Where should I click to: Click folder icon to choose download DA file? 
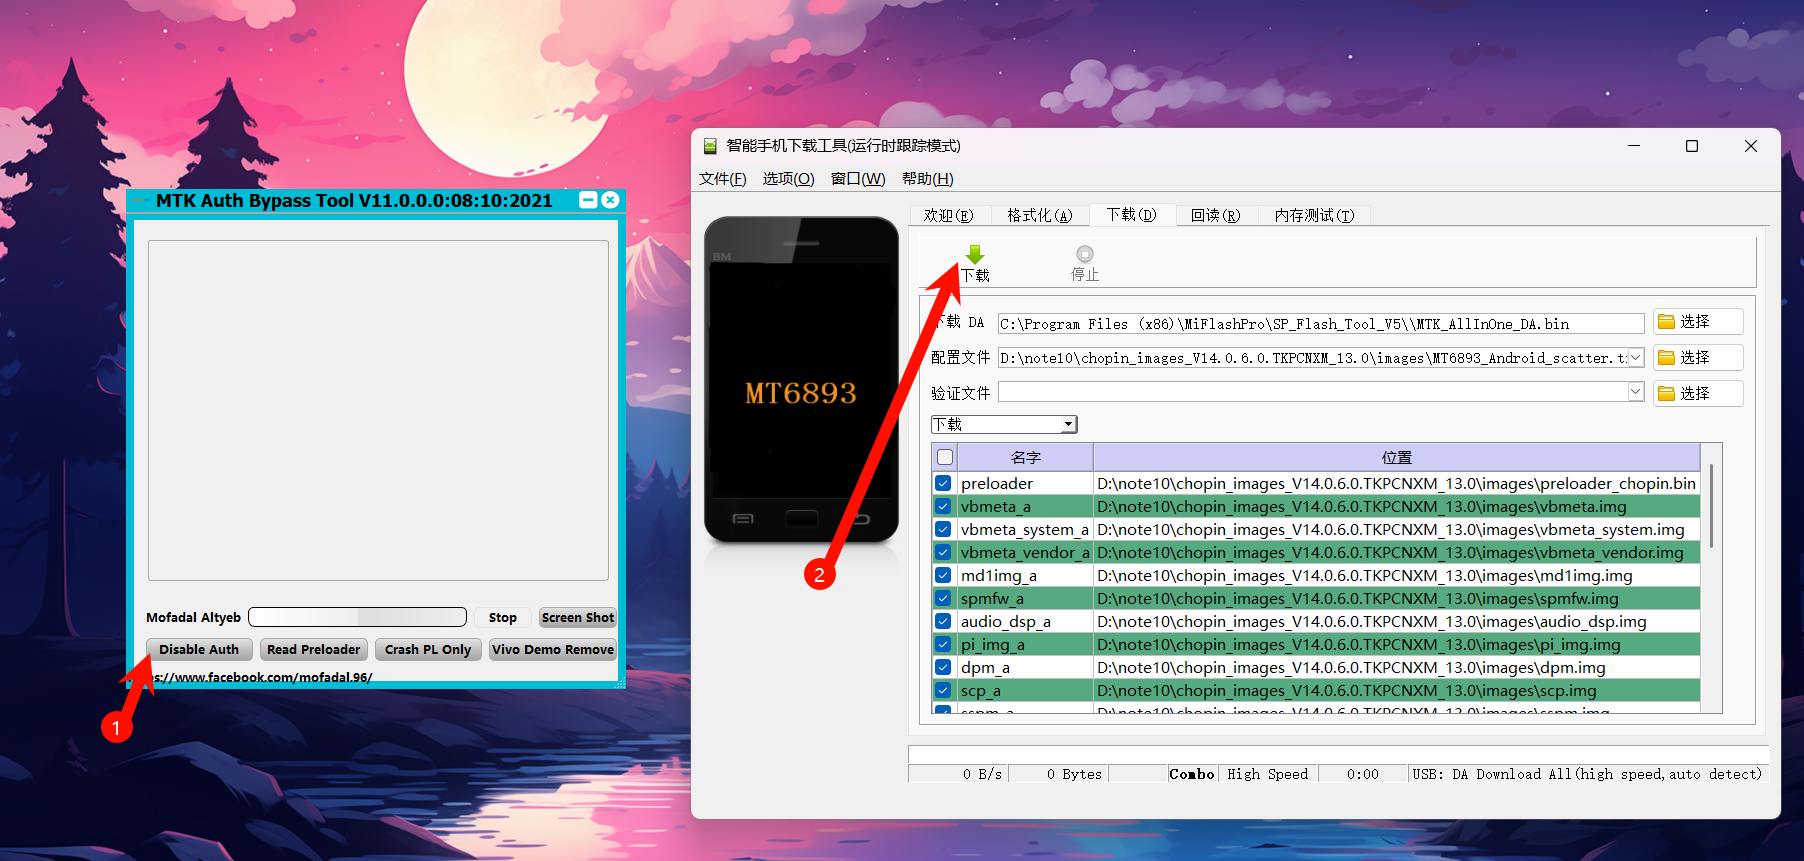[x=1666, y=322]
